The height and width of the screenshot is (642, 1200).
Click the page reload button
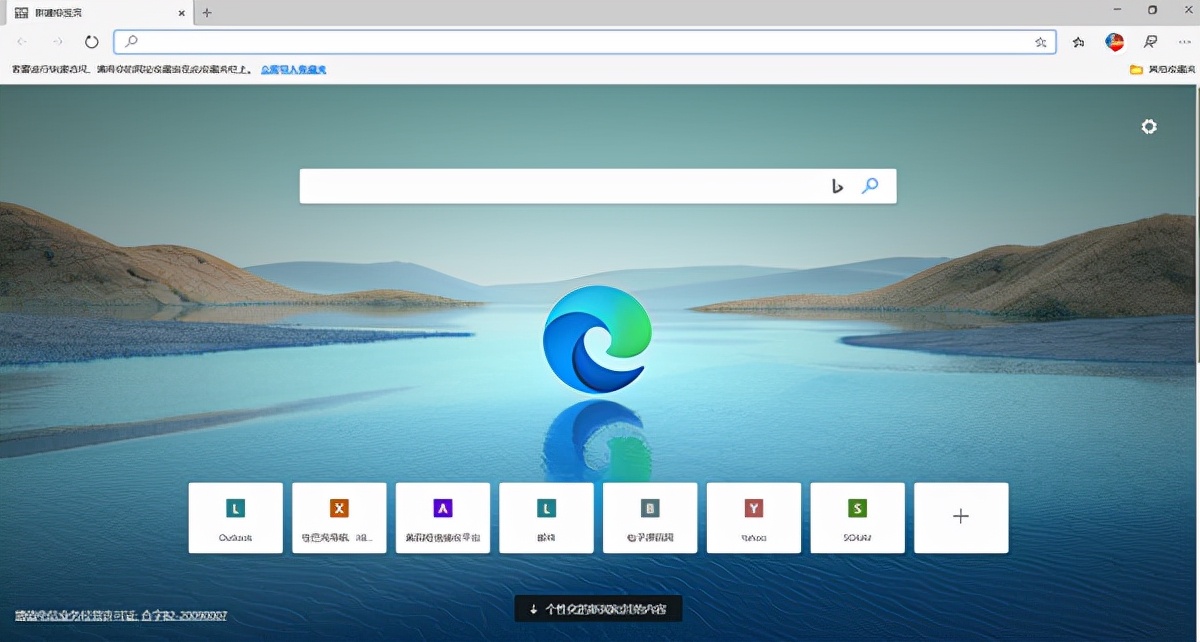tap(92, 42)
